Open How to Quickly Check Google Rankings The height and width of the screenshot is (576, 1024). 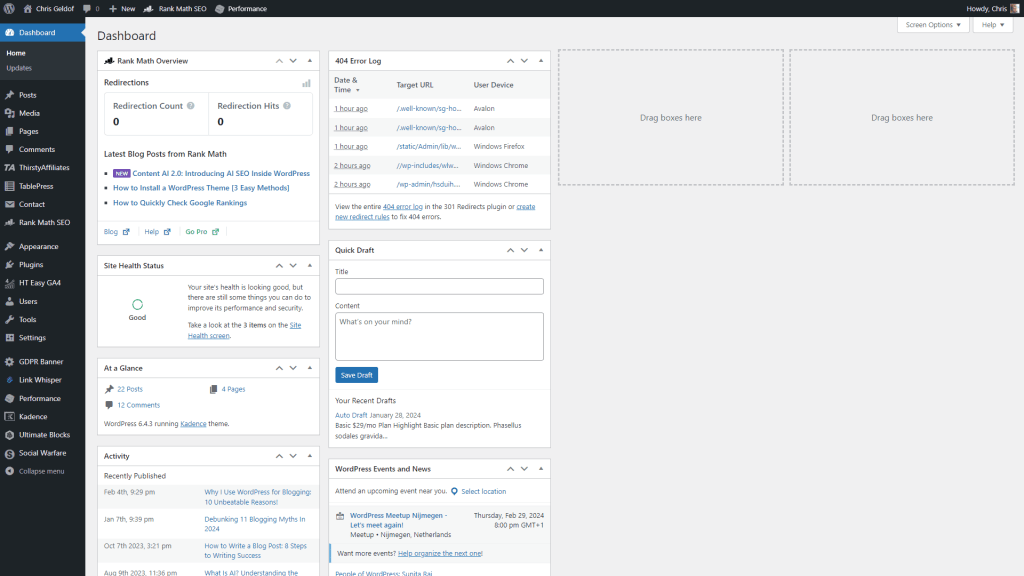pyautogui.click(x=180, y=203)
